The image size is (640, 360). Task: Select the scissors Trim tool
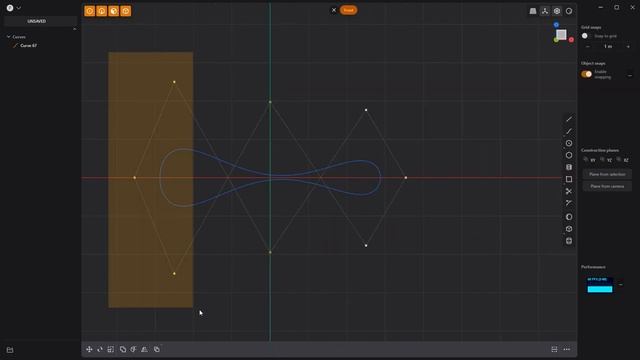pos(569,191)
